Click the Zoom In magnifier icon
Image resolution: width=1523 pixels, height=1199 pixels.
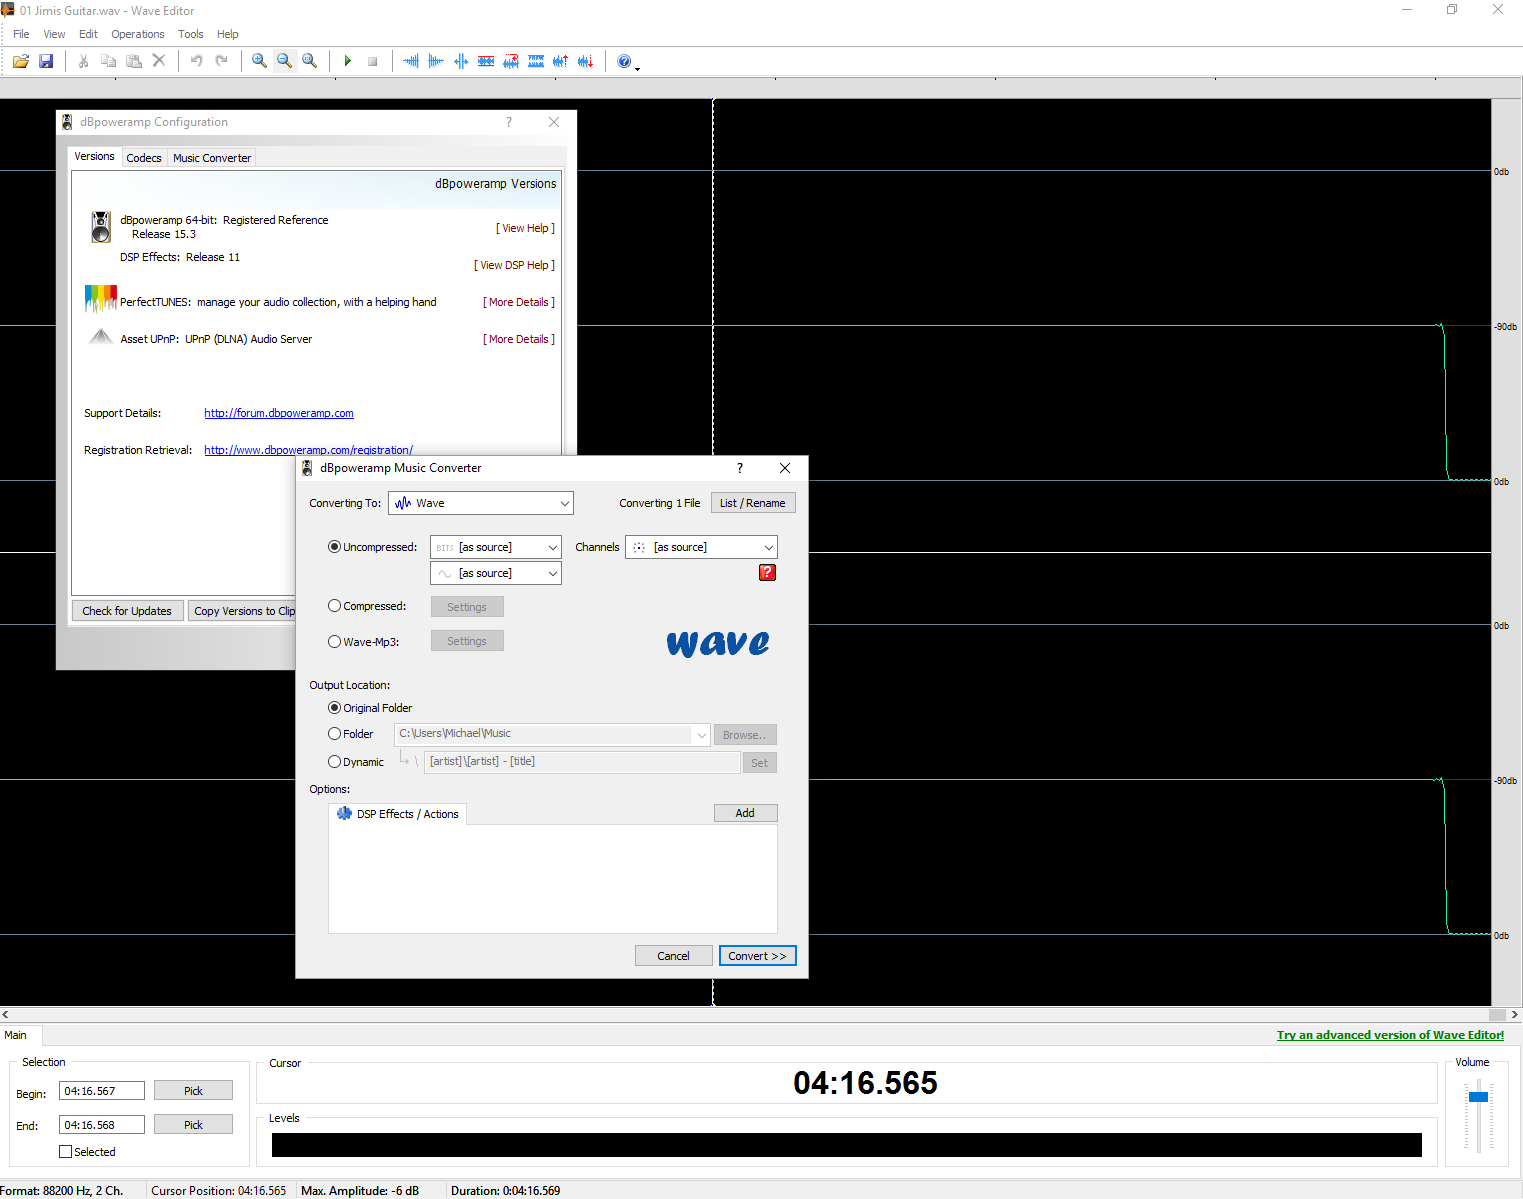click(x=259, y=61)
